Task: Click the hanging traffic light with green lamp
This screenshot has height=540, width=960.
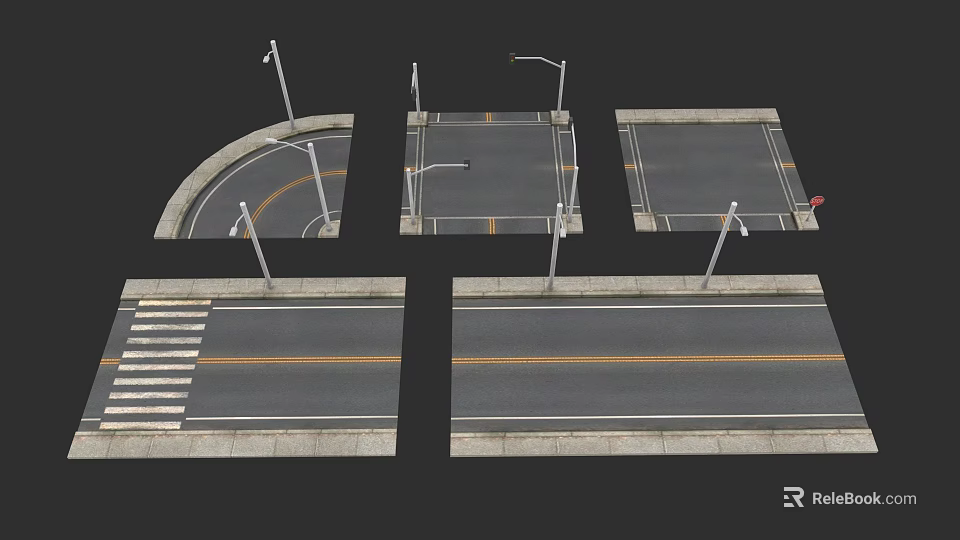Action: click(512, 58)
